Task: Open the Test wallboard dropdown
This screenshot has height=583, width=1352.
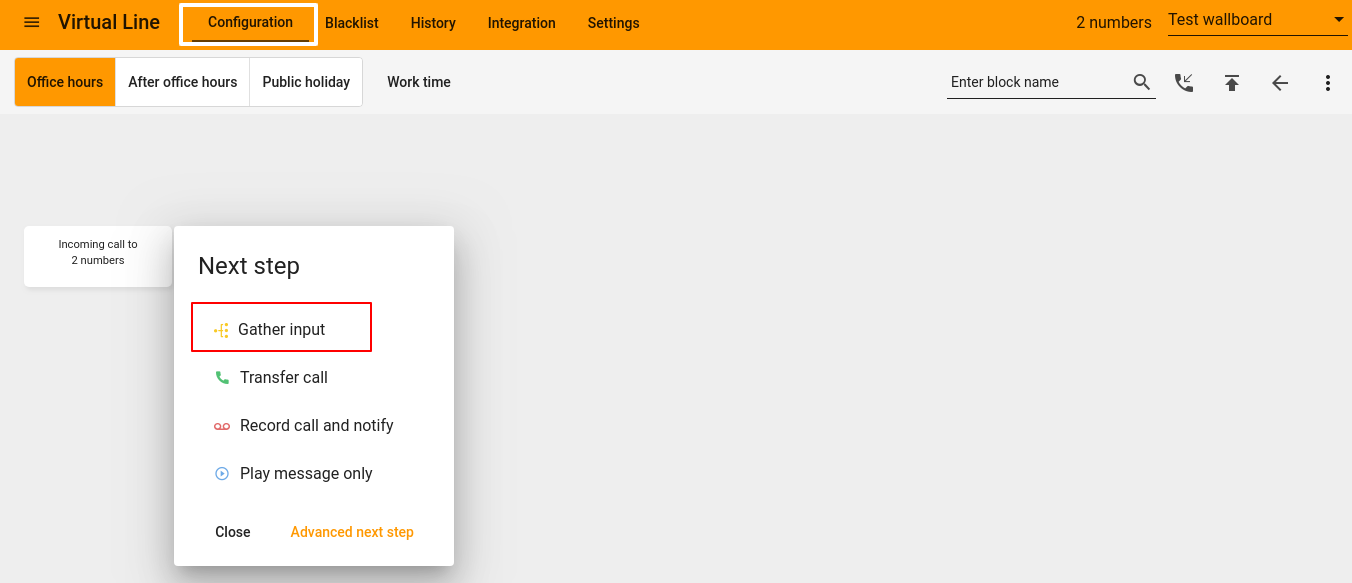Action: (1257, 21)
